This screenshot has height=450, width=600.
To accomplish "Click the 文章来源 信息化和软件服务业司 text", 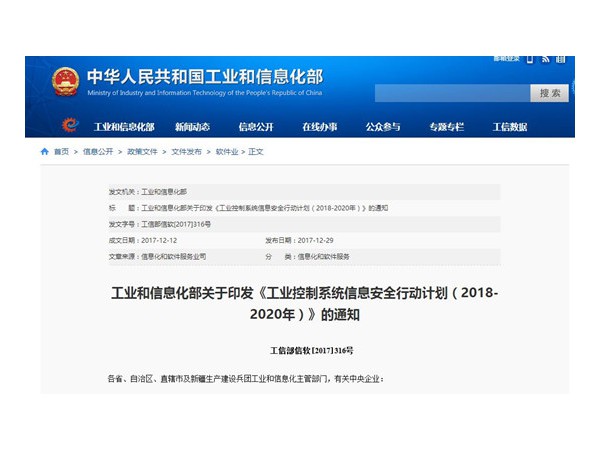I will (157, 256).
